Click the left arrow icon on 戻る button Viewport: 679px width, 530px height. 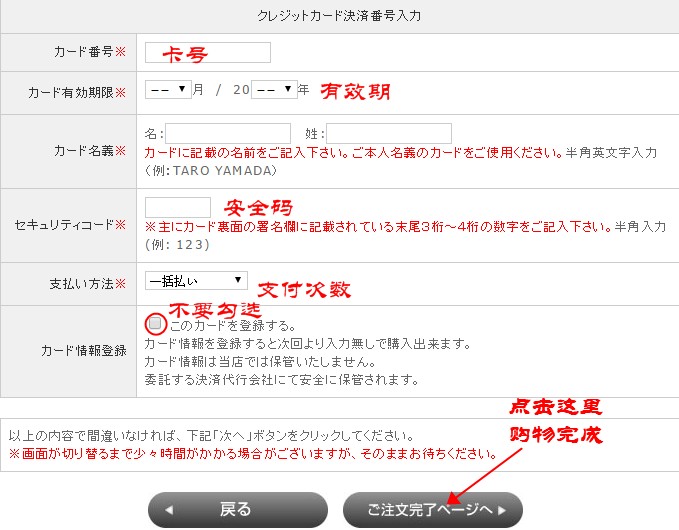(x=169, y=510)
